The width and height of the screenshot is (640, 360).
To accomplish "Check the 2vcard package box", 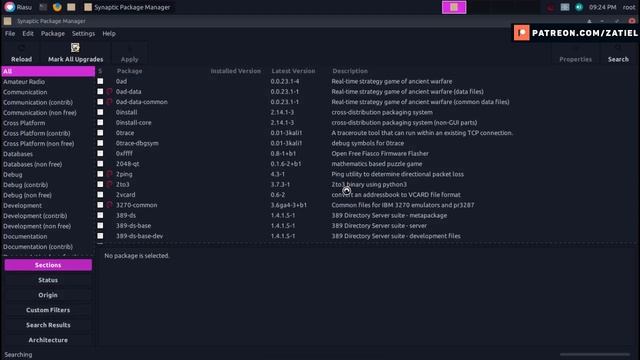I will (x=100, y=194).
